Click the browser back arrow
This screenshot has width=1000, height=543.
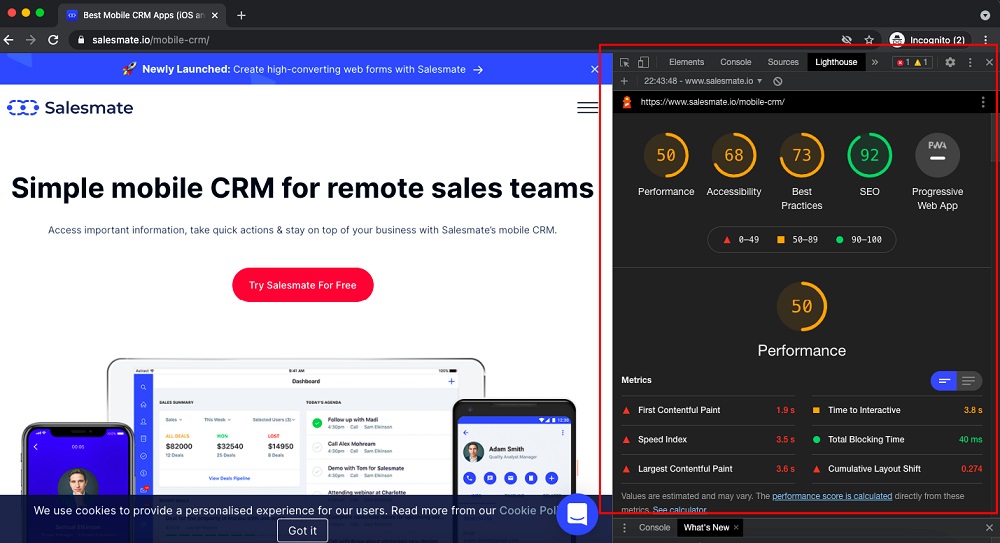pyautogui.click(x=9, y=40)
